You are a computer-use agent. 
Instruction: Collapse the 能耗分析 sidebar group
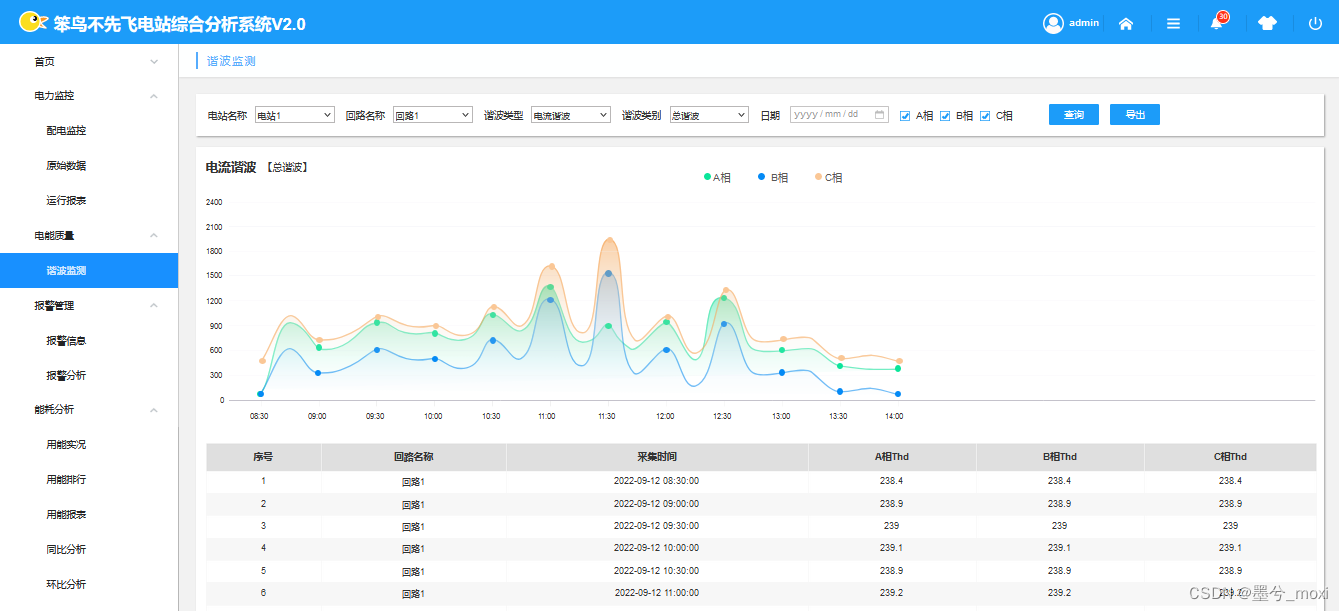point(154,409)
